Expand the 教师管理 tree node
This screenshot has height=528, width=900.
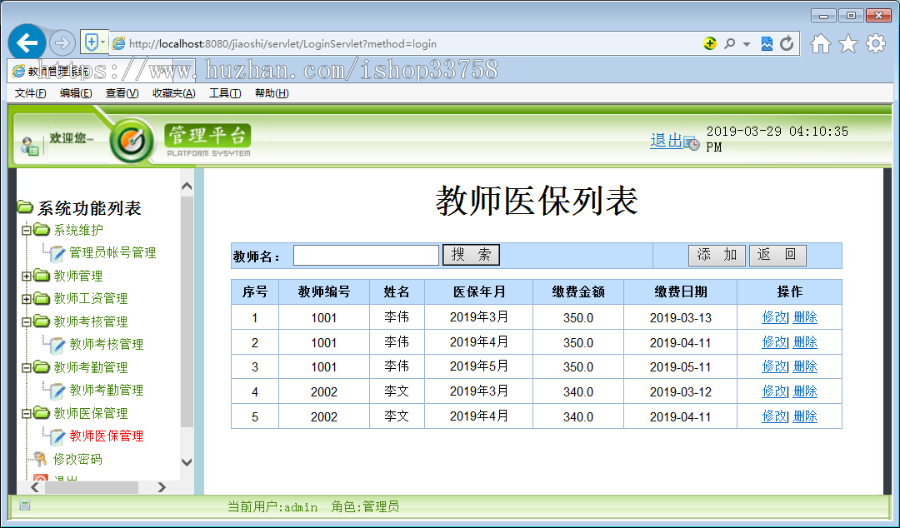click(26, 277)
